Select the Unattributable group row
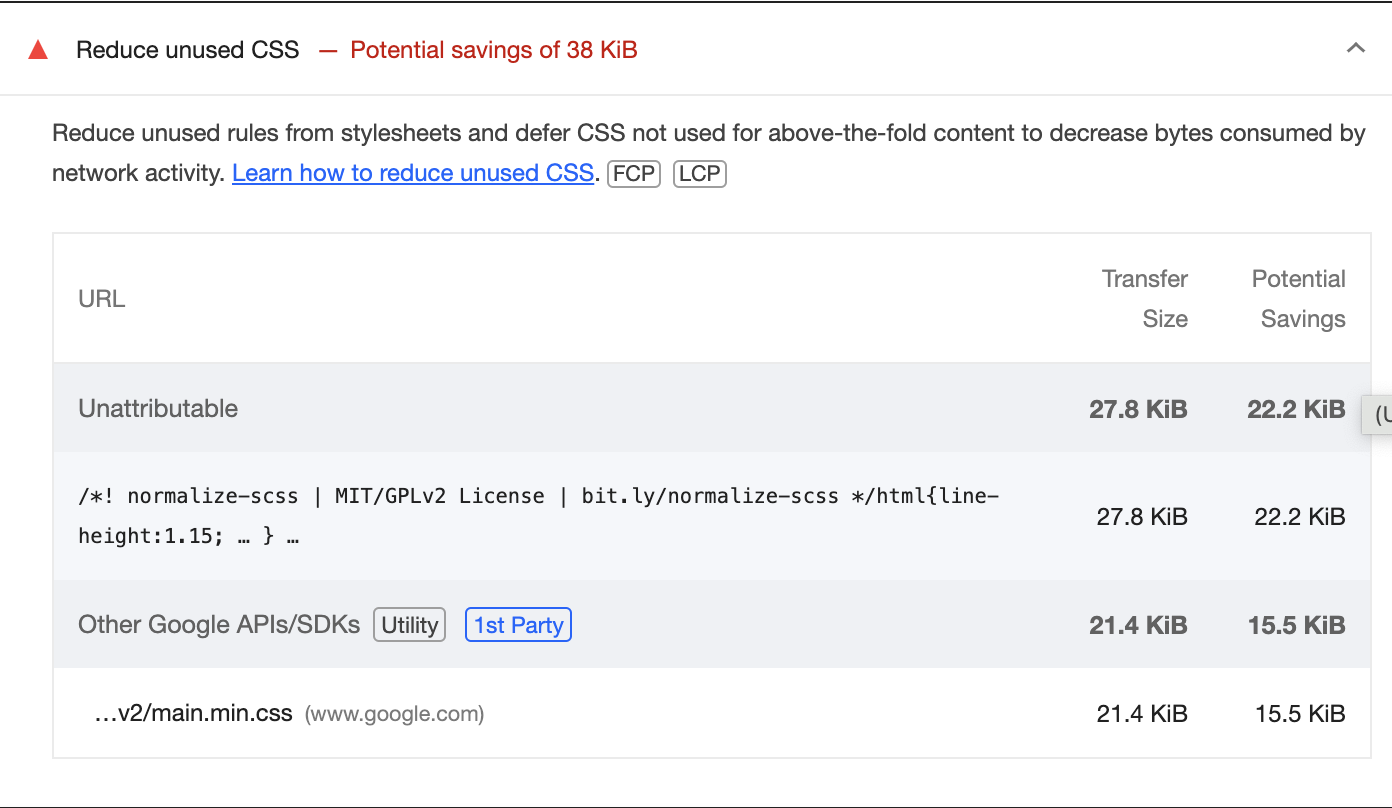The width and height of the screenshot is (1392, 808). 158,408
